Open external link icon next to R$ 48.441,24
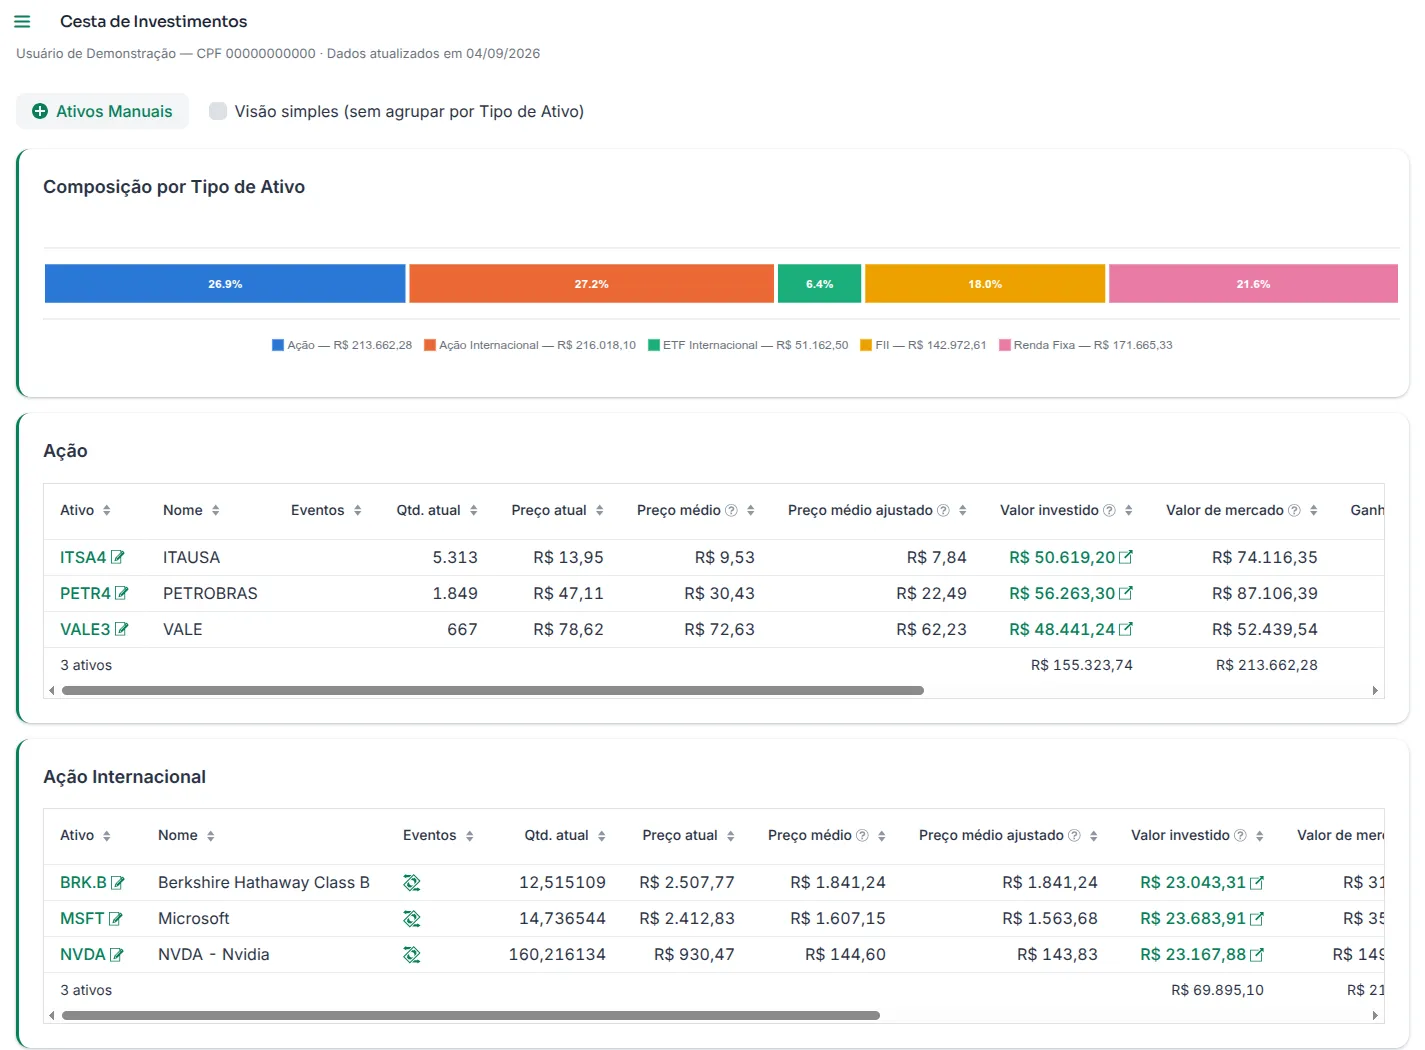The image size is (1425, 1050). pos(1126,629)
